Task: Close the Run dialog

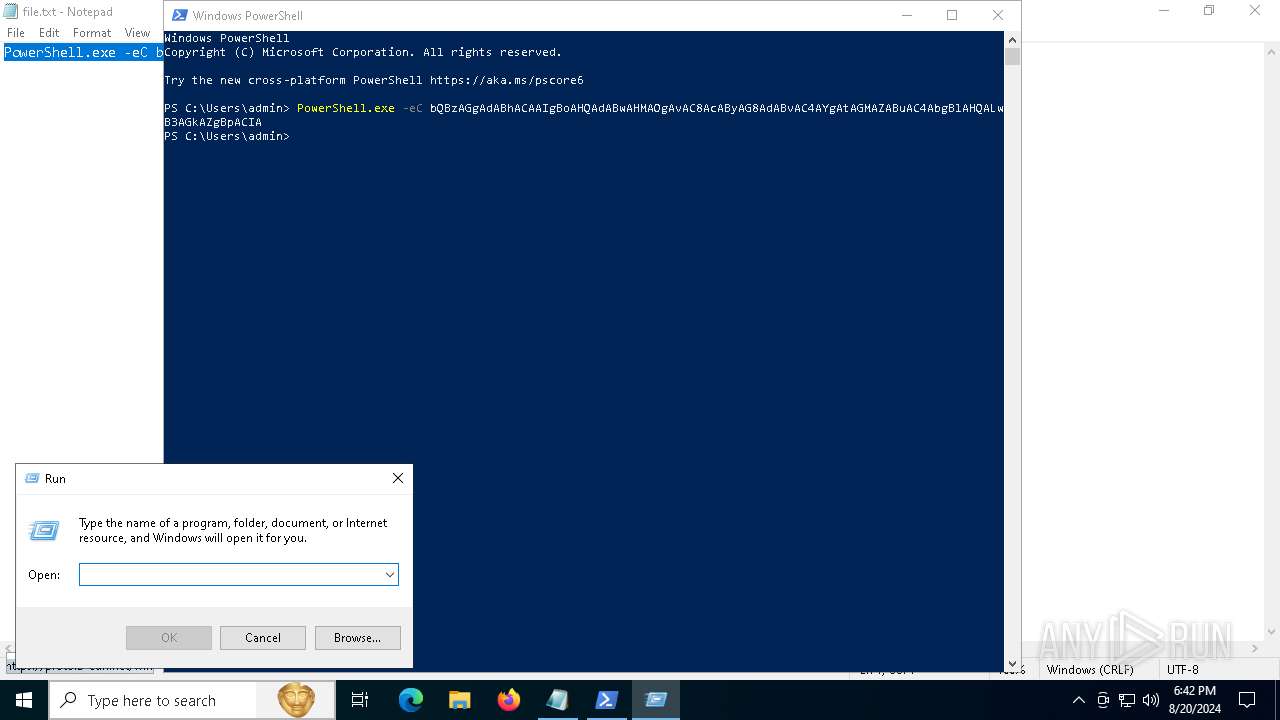Action: (398, 479)
